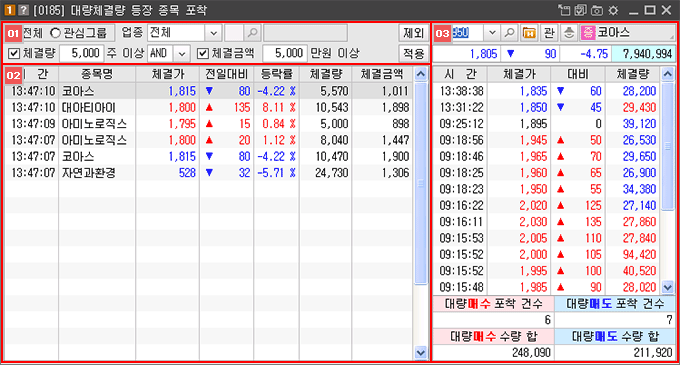Open the orange H folder icon
The height and width of the screenshot is (365, 680).
(x=530, y=33)
